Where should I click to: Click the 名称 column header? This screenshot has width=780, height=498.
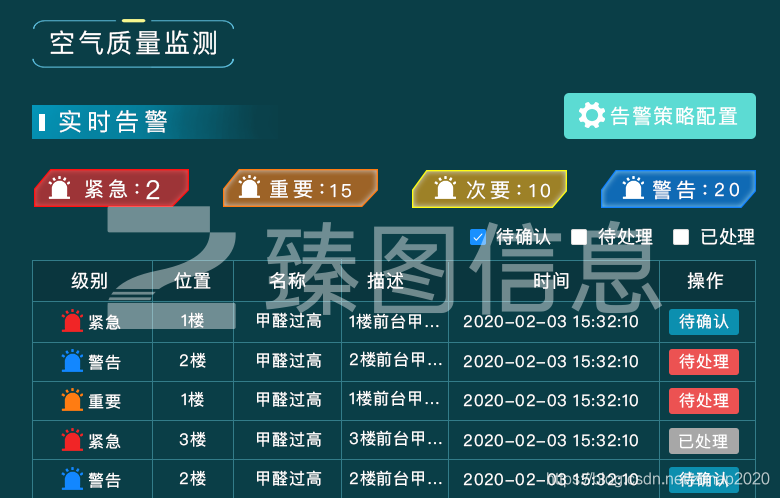[x=288, y=281]
